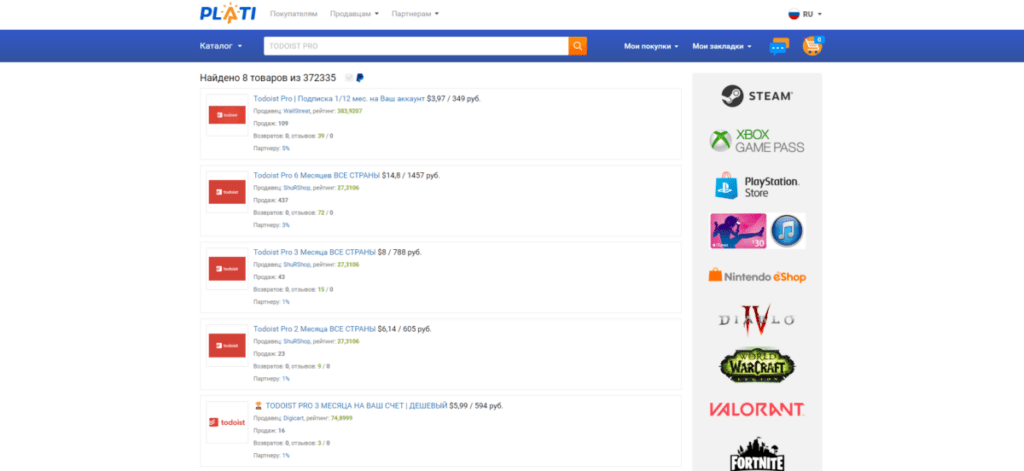Click the 15 reviews count in 3 Месяца listing

coord(321,289)
